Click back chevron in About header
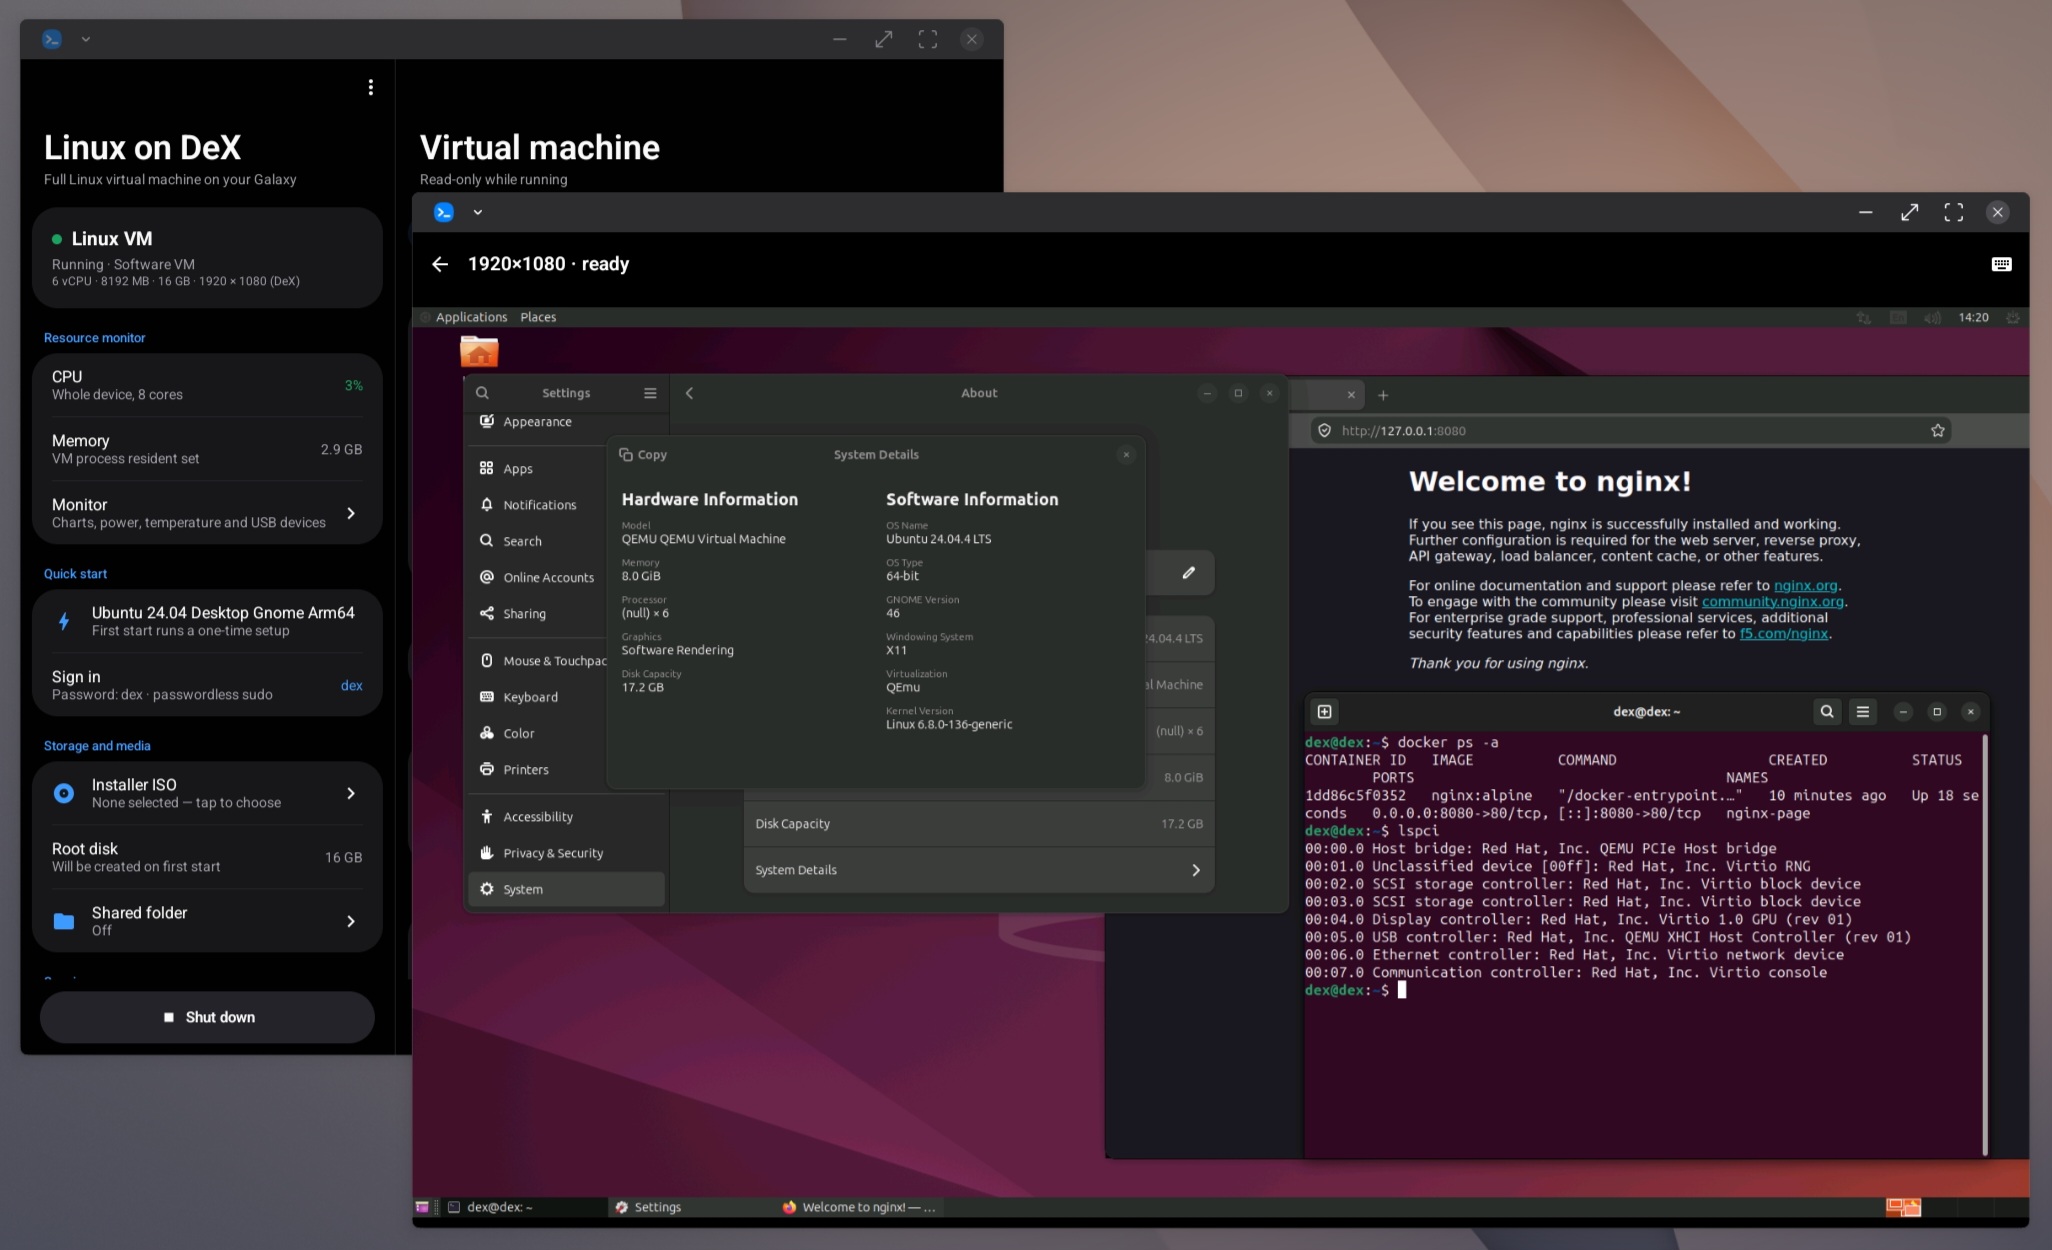The height and width of the screenshot is (1250, 2052). click(x=689, y=393)
